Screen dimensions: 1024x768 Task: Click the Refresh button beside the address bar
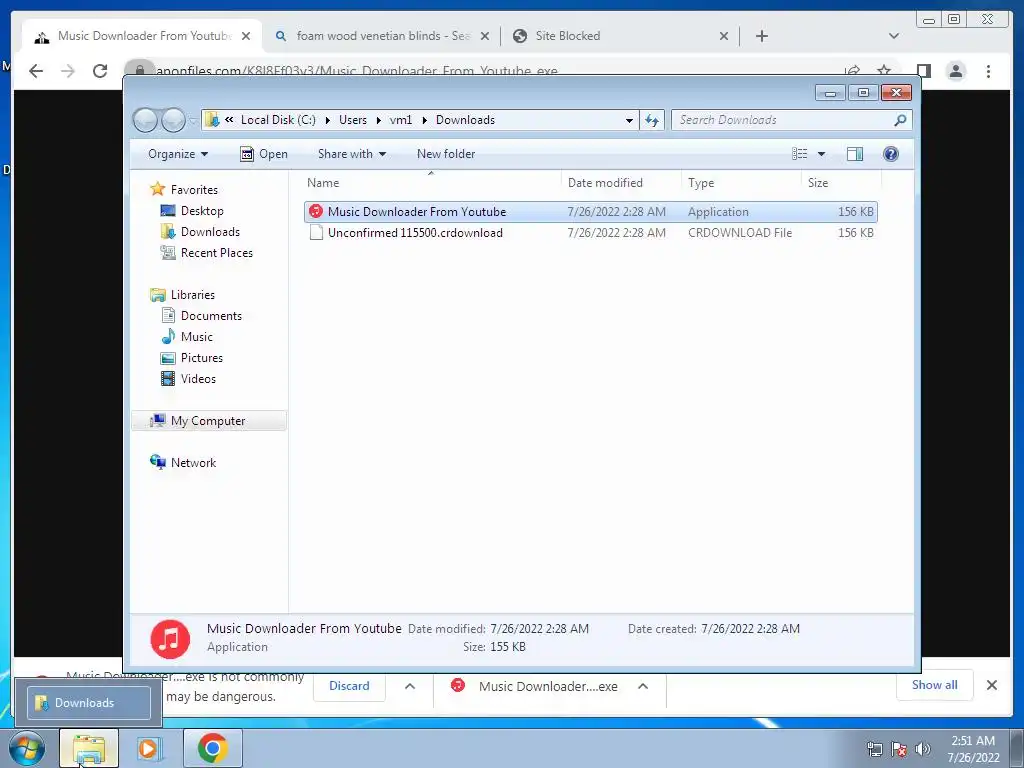coord(652,120)
